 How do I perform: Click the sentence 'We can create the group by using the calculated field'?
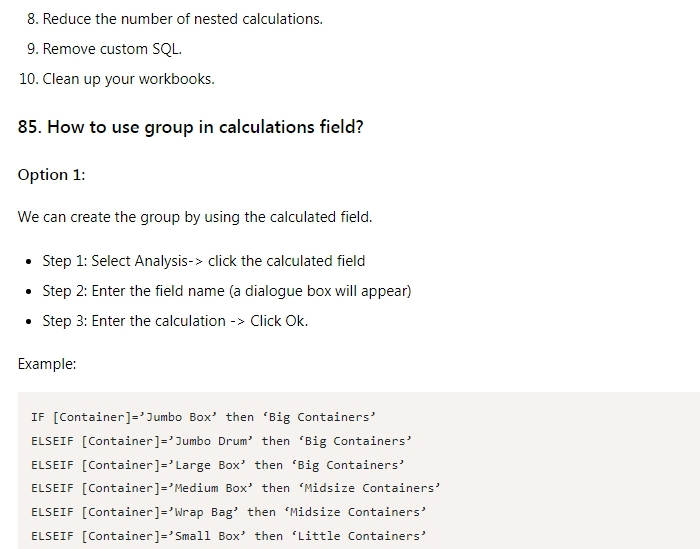195,217
